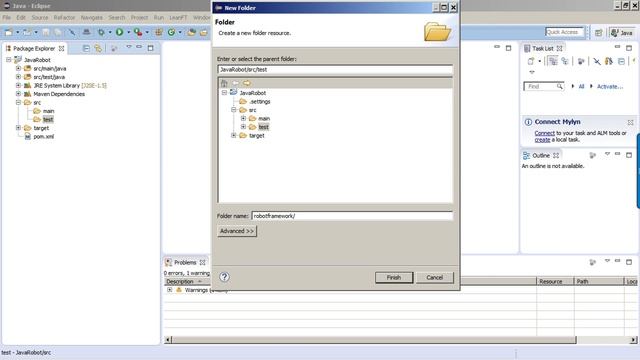This screenshot has width=640, height=360.
Task: Select the test folder in dialog tree
Action: coord(263,127)
